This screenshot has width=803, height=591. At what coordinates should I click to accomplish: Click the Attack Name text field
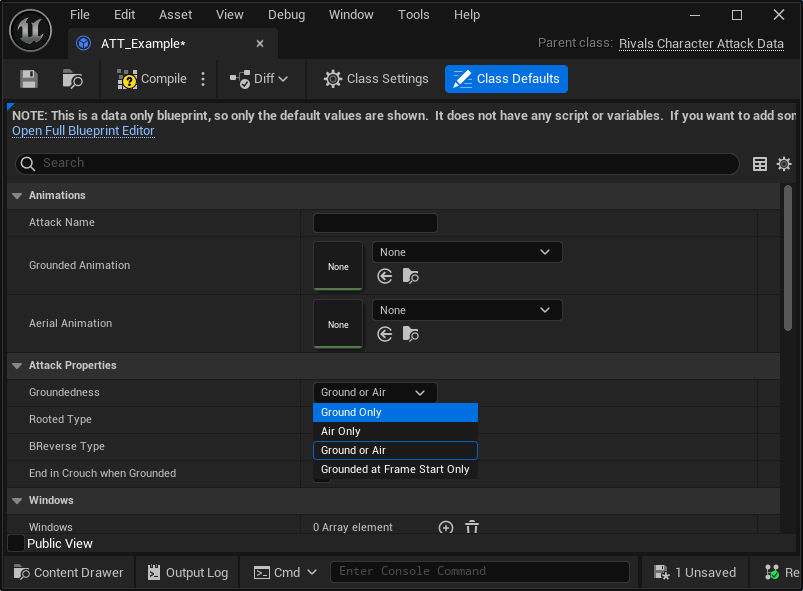click(375, 223)
